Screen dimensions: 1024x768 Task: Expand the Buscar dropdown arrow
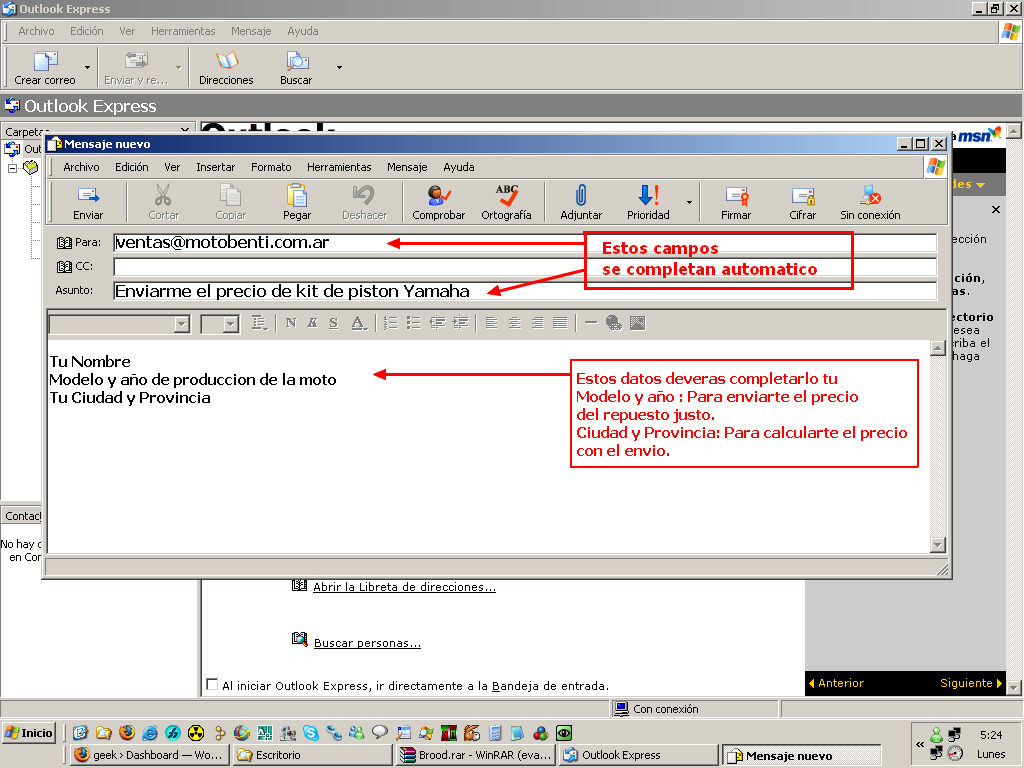339,67
